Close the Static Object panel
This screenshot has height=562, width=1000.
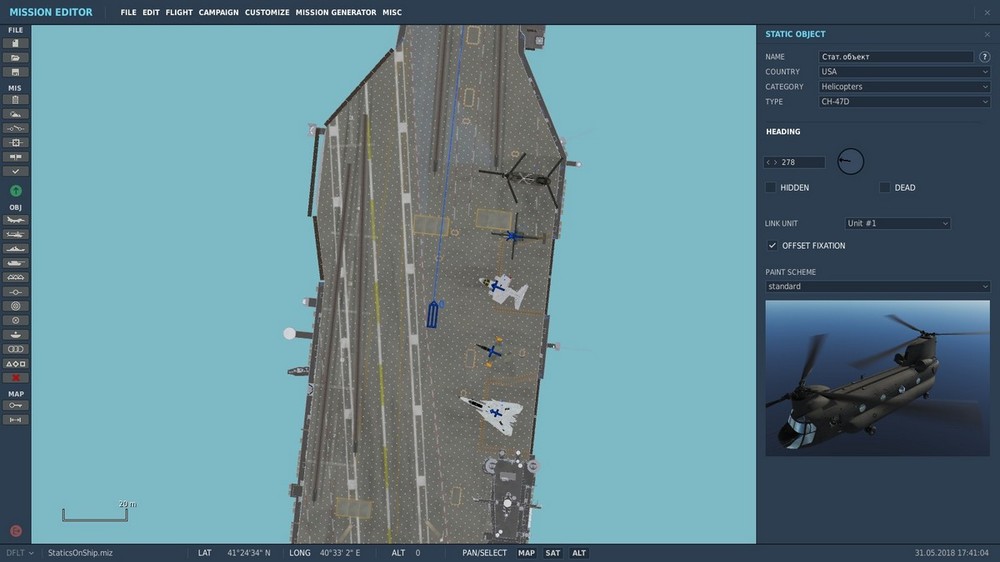[987, 34]
